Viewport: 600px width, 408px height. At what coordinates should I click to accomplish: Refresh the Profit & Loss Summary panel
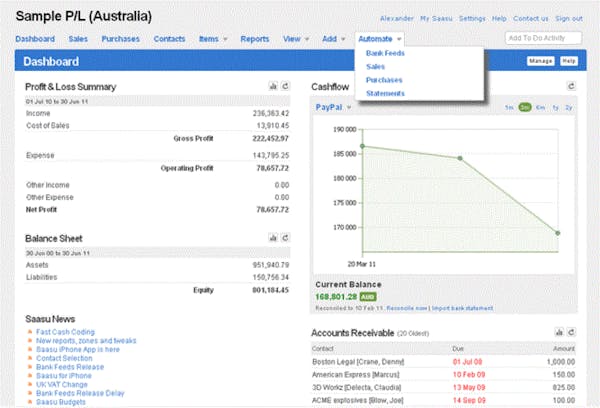pos(285,86)
